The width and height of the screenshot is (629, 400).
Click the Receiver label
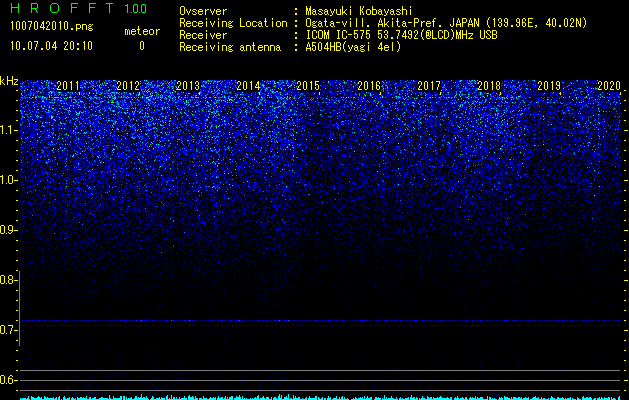tap(203, 35)
